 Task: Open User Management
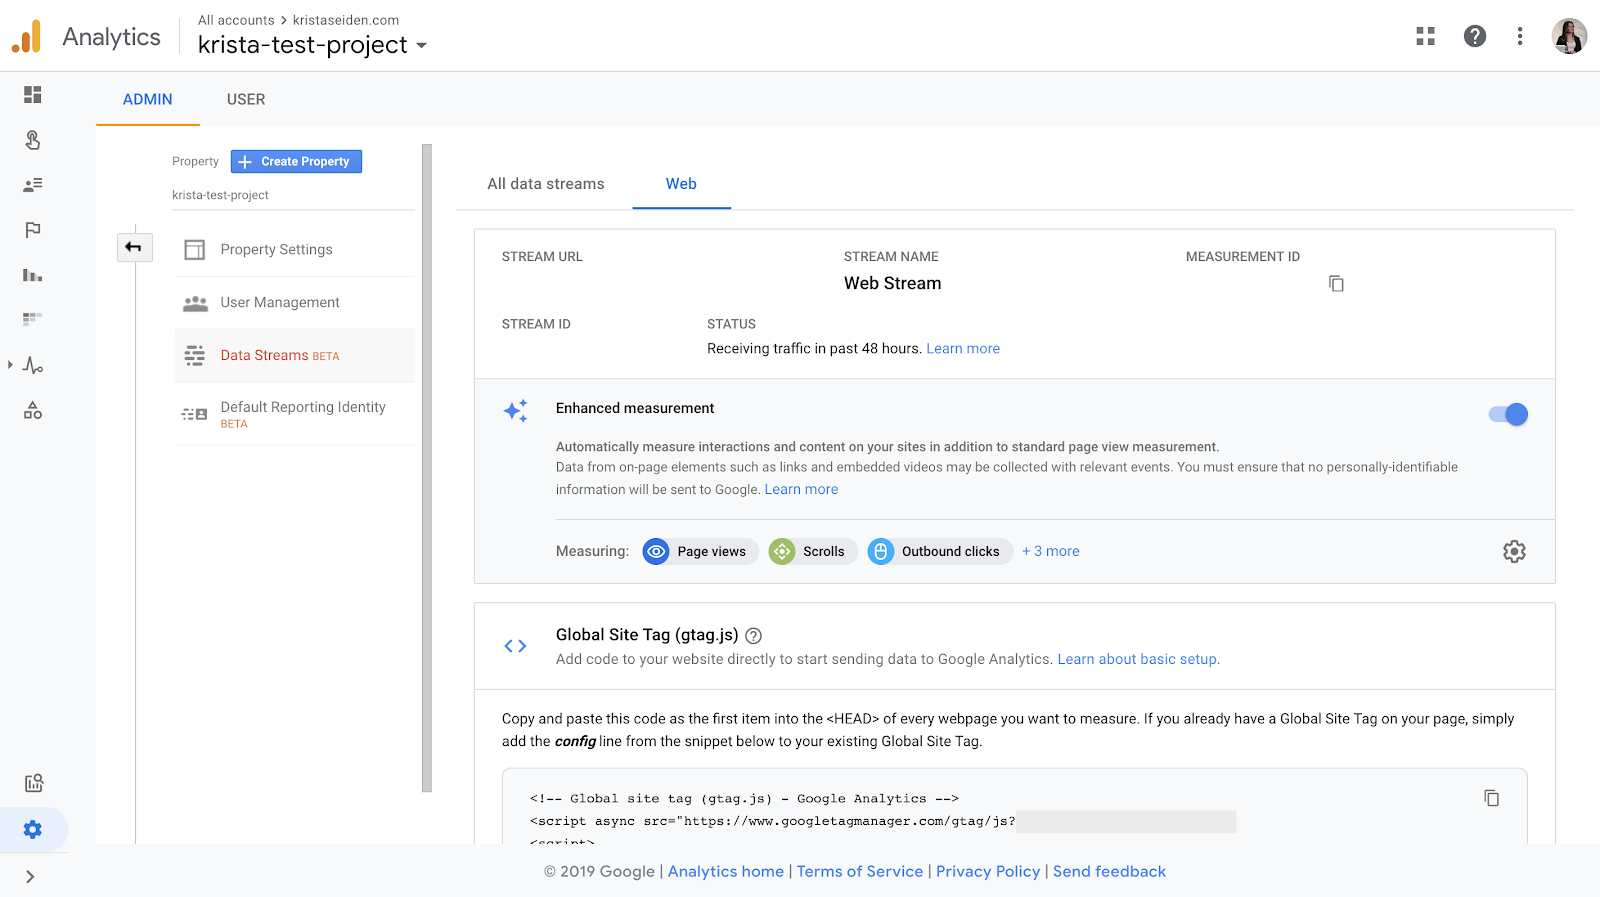(295, 303)
